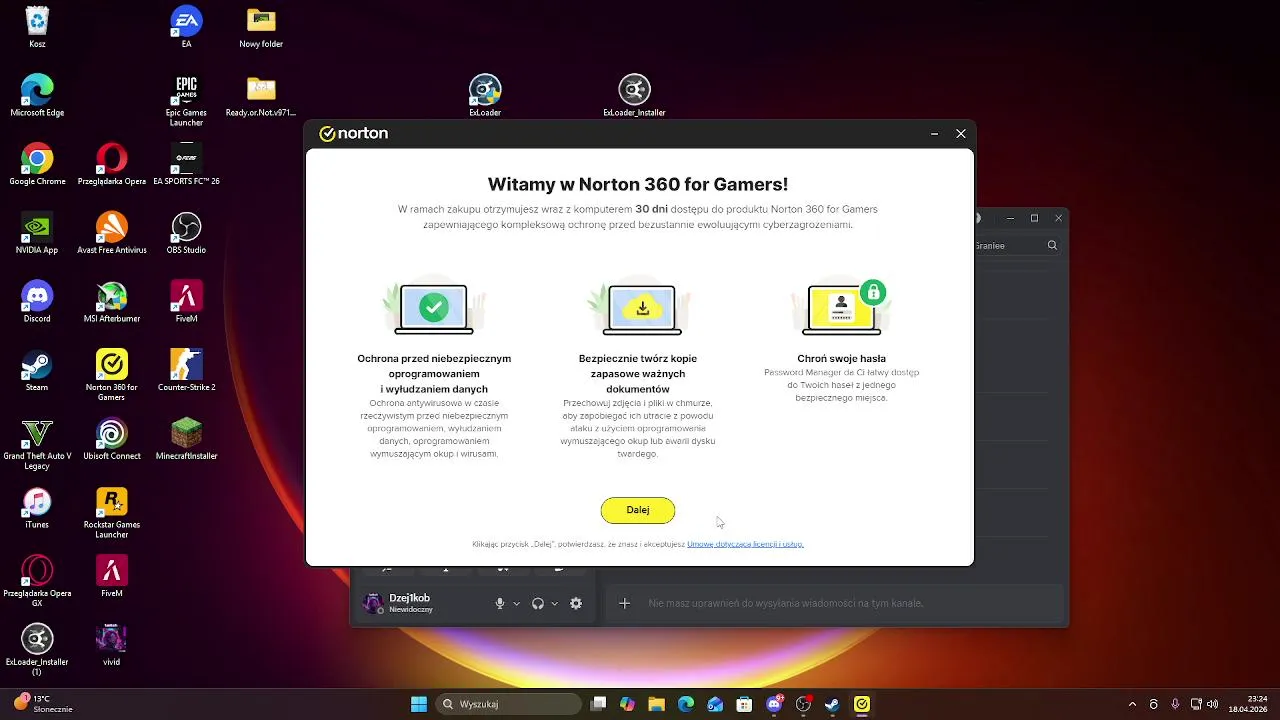
Task: Switch to Steam on the taskbar
Action: (x=832, y=704)
